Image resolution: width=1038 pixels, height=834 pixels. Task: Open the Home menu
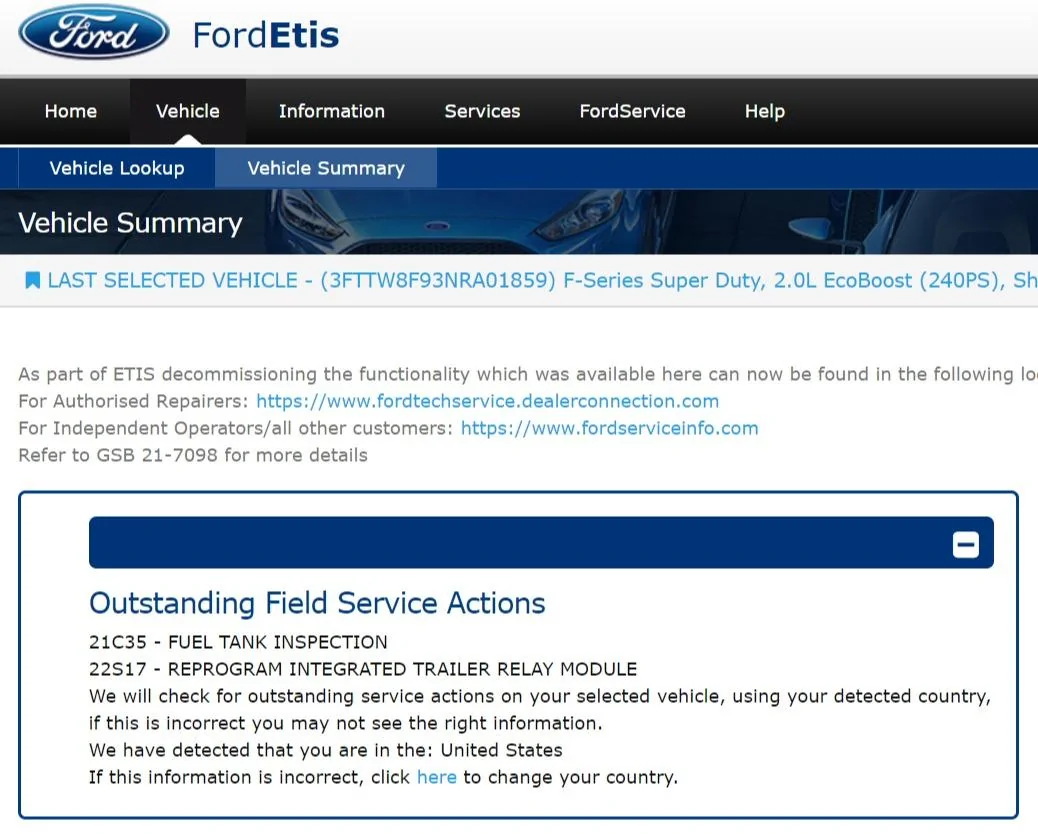click(71, 111)
